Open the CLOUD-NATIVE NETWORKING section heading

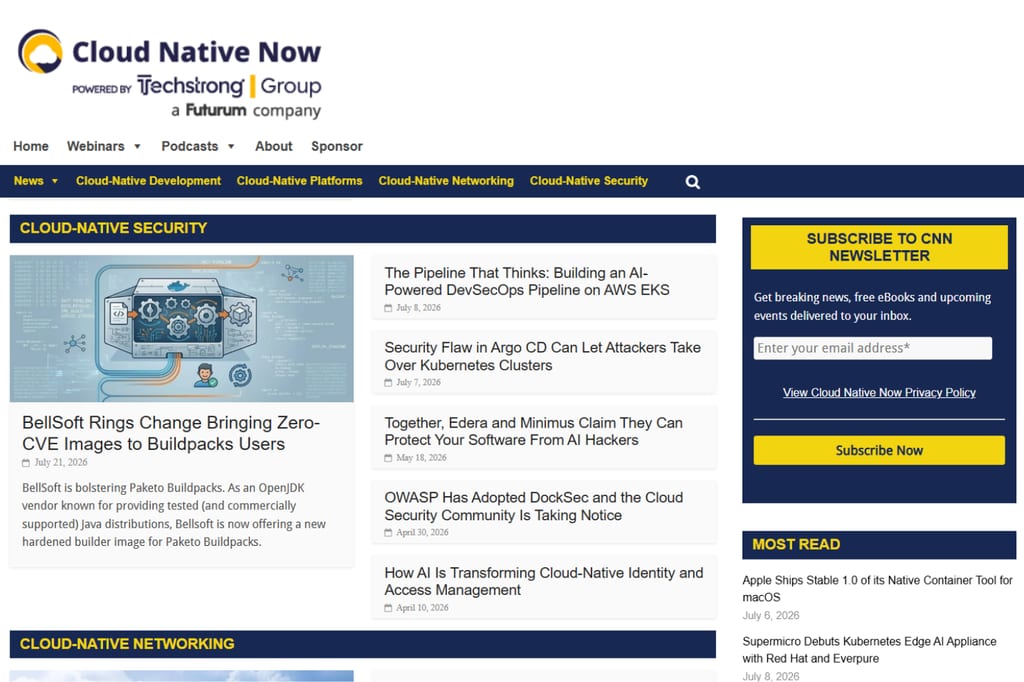[127, 644]
